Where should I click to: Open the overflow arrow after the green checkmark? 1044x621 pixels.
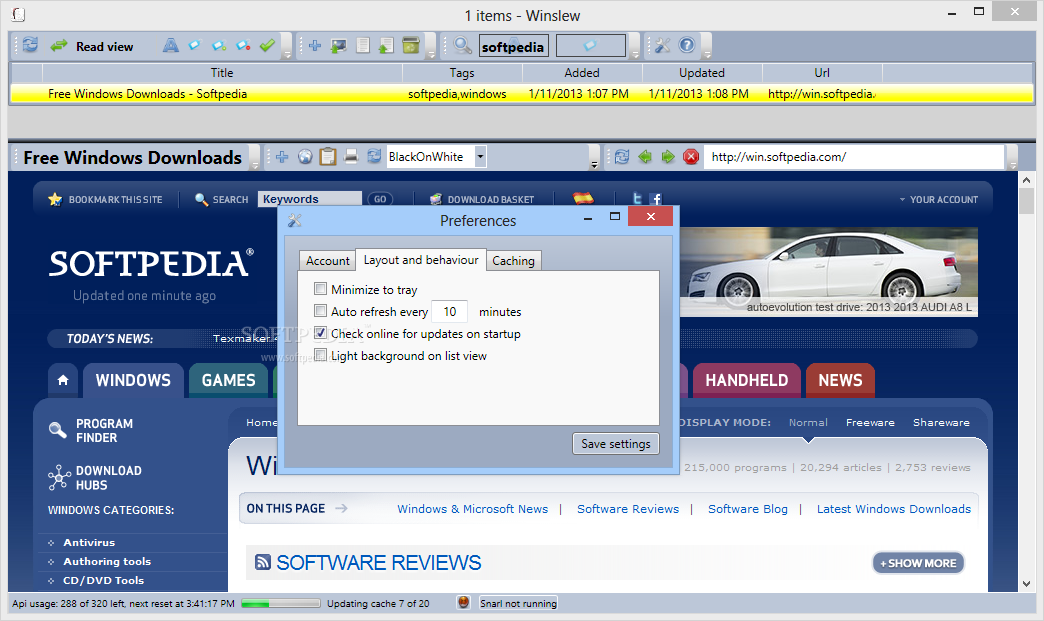coord(287,47)
